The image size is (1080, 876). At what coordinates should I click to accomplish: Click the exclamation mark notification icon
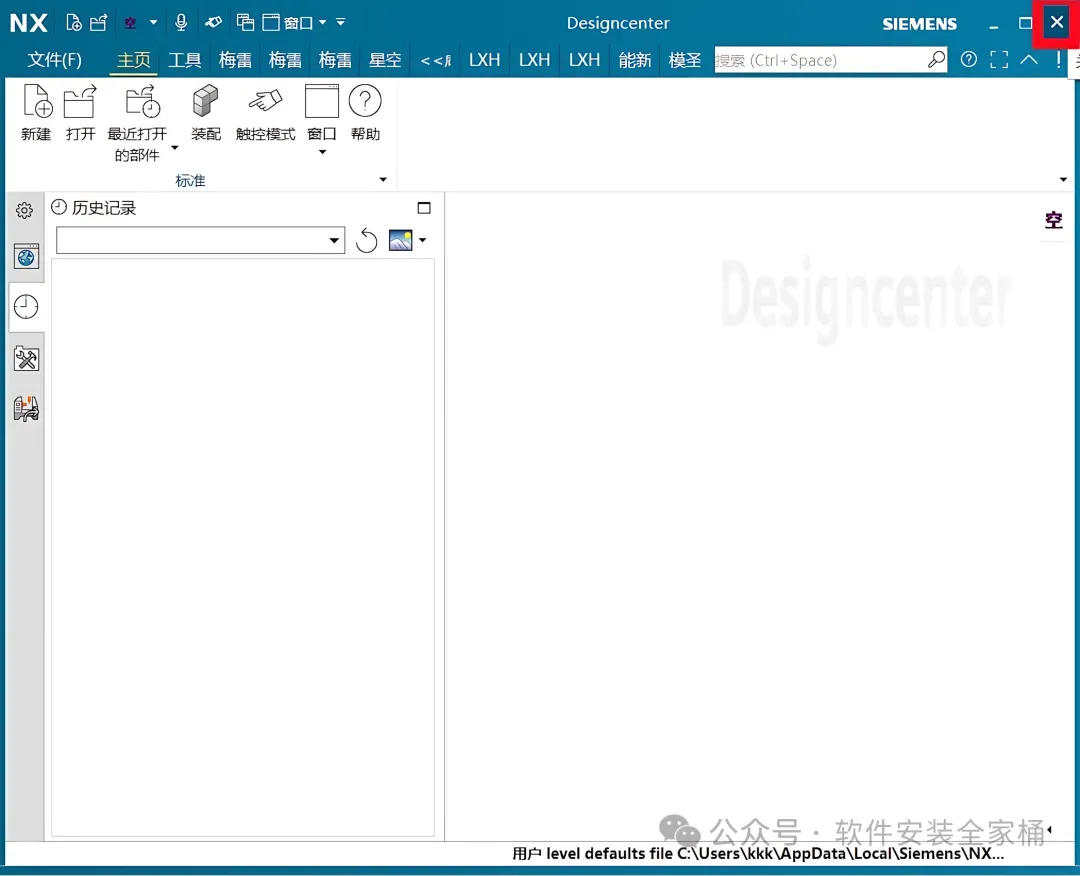(x=1058, y=60)
